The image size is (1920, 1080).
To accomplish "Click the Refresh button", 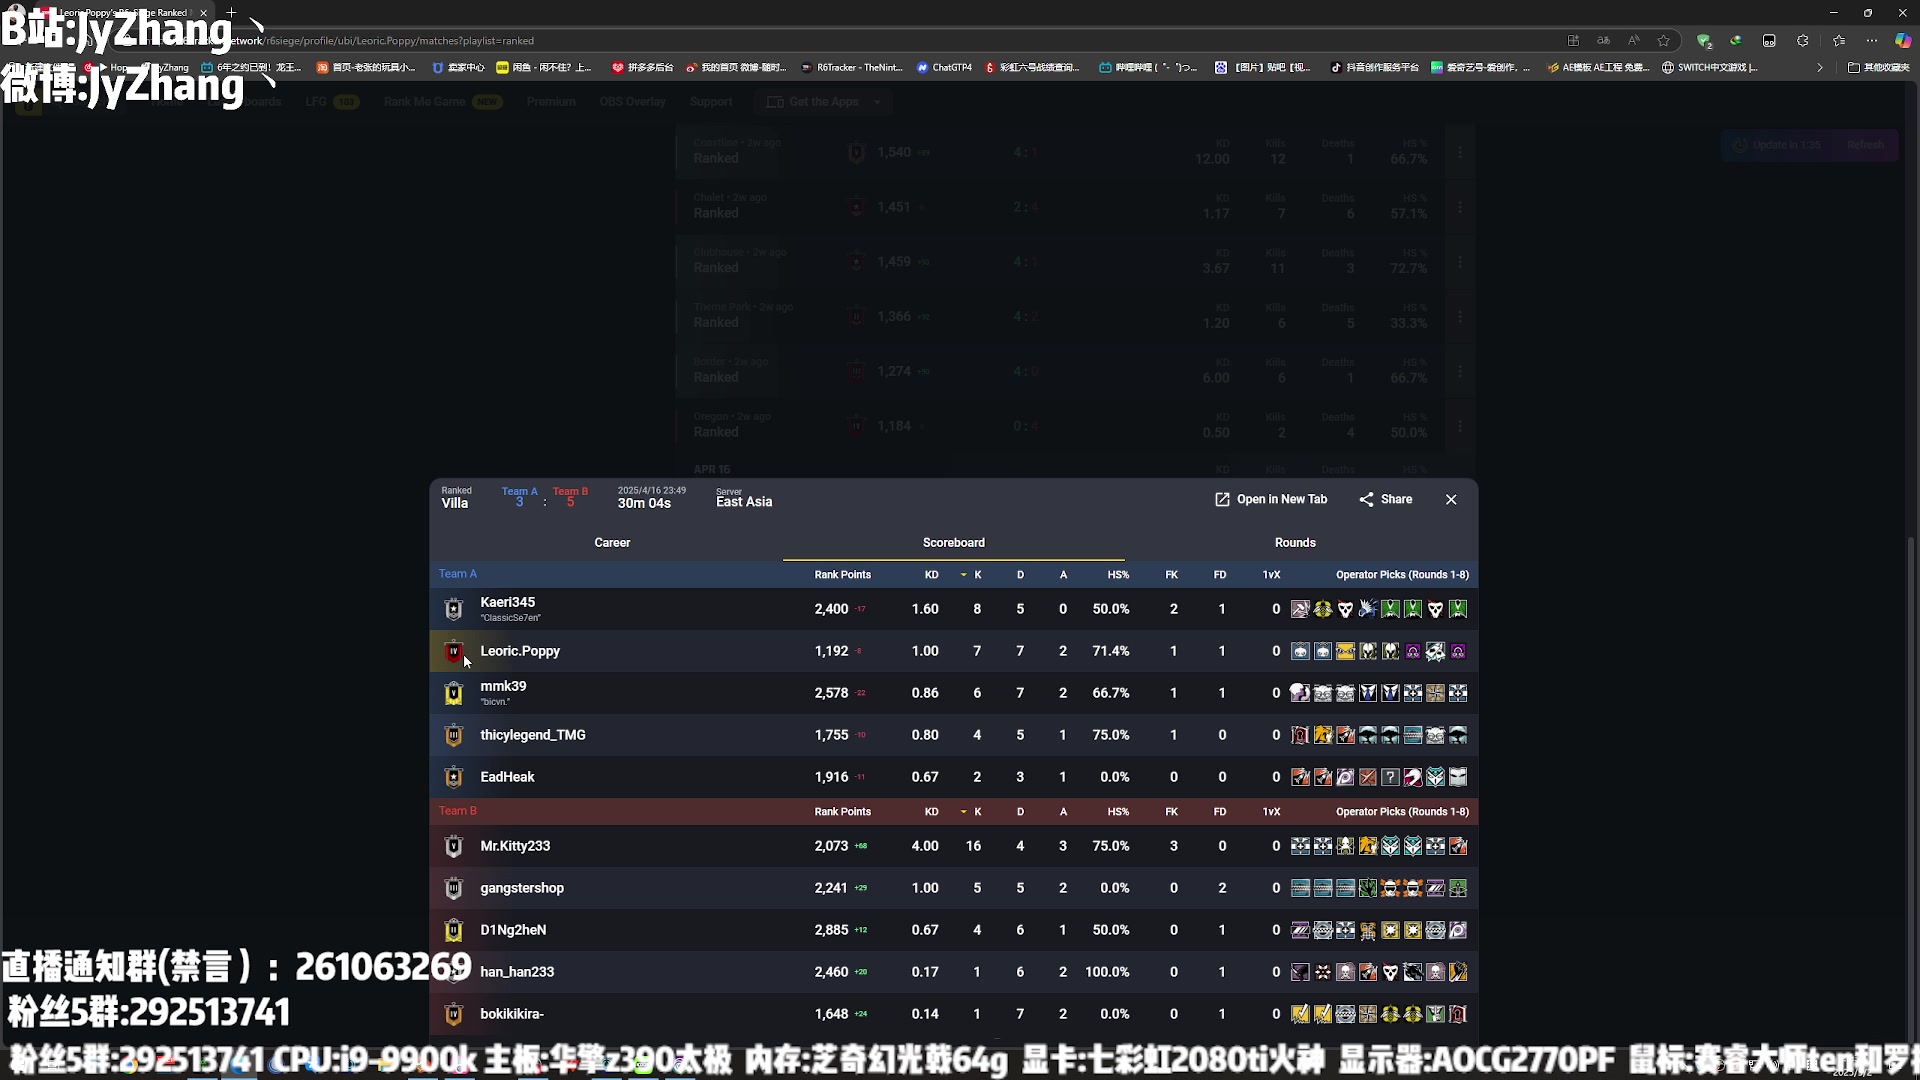I will (x=1865, y=145).
